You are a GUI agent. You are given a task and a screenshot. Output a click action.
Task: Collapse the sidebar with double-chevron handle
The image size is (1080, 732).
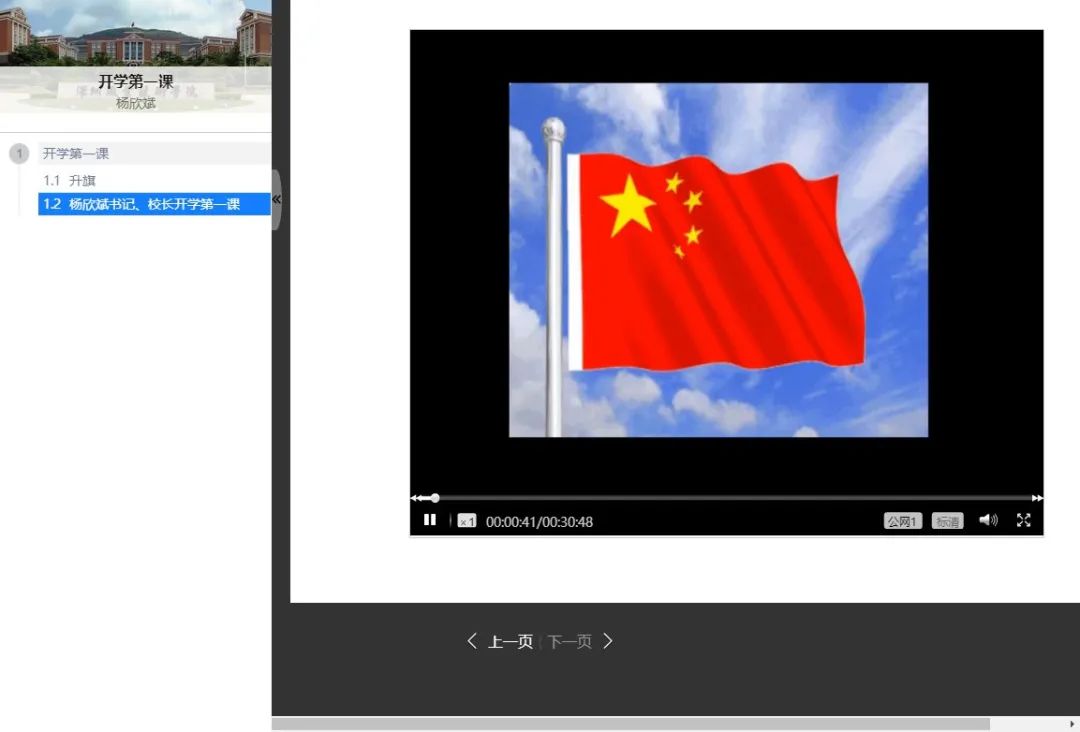277,199
